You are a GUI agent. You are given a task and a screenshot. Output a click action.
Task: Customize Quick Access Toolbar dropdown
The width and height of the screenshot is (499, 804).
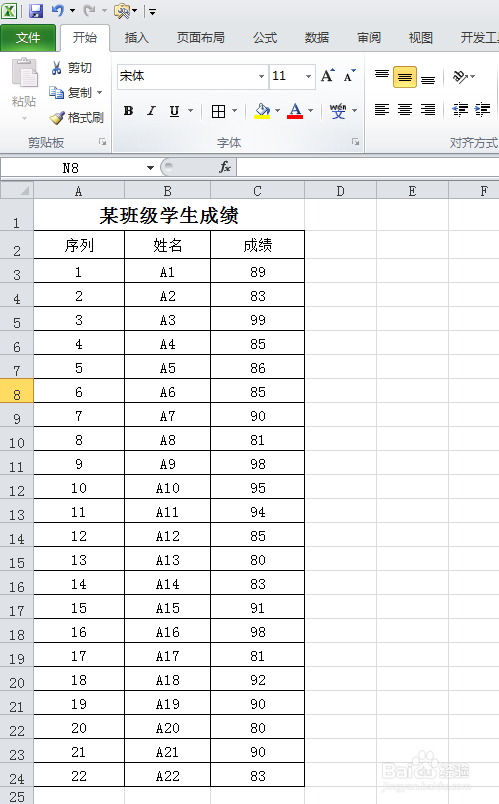[152, 11]
